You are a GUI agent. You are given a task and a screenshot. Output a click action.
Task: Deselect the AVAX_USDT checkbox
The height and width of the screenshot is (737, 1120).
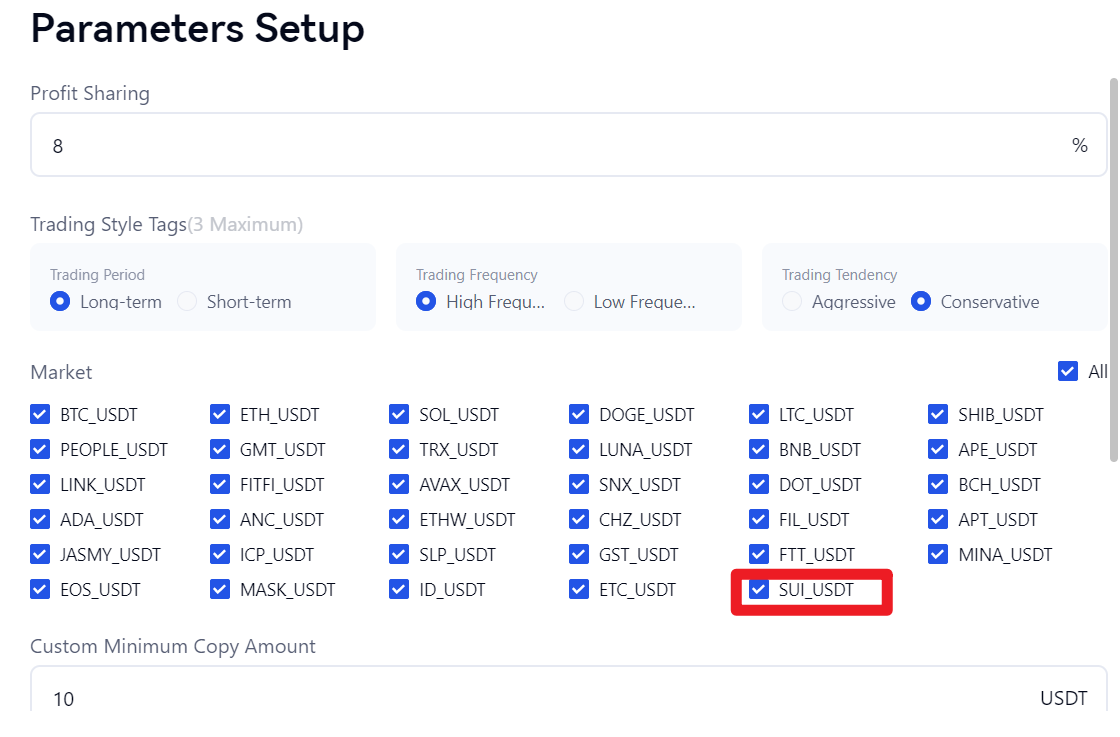click(x=399, y=485)
